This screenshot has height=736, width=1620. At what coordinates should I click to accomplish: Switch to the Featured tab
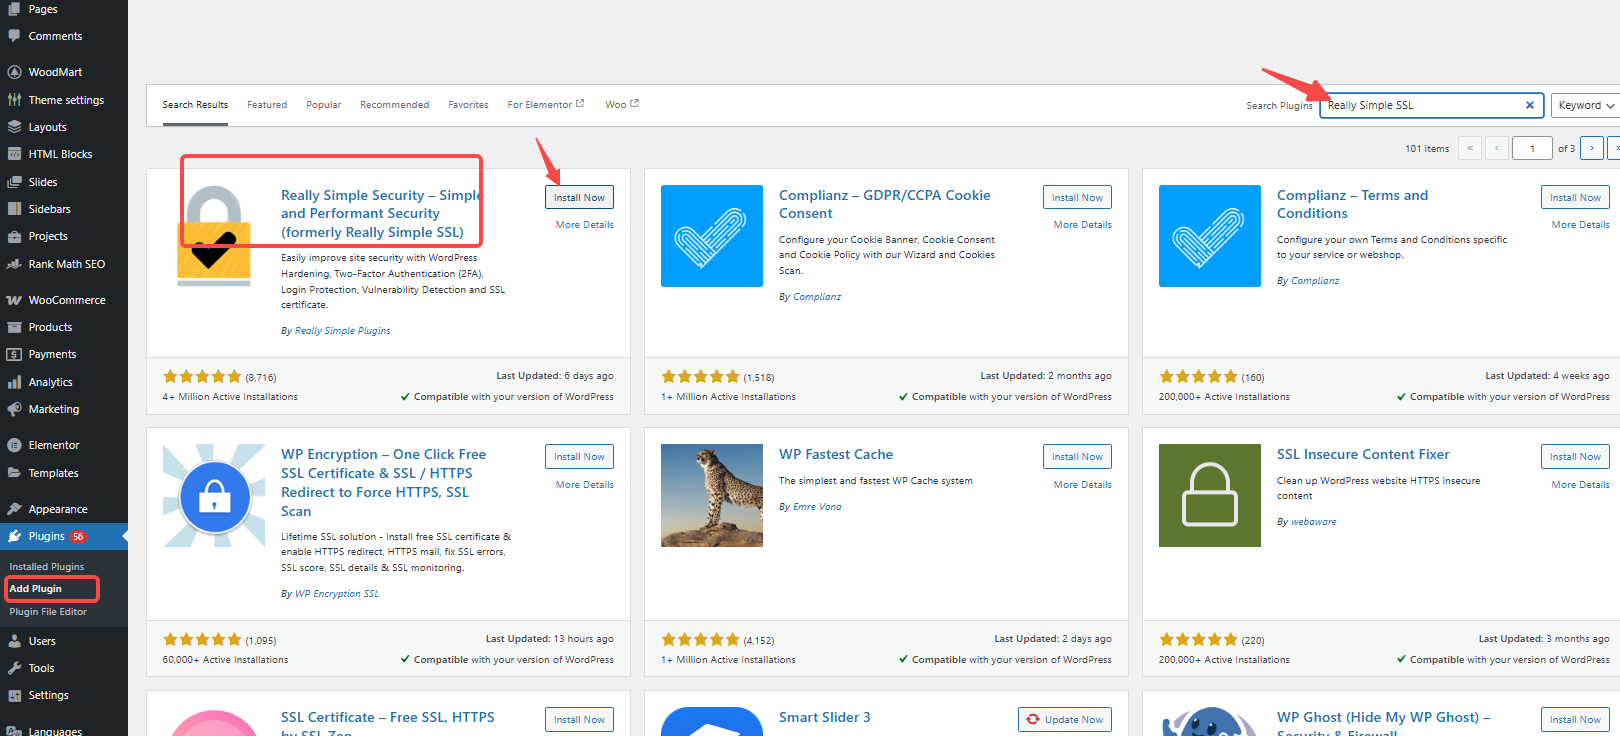click(x=267, y=105)
